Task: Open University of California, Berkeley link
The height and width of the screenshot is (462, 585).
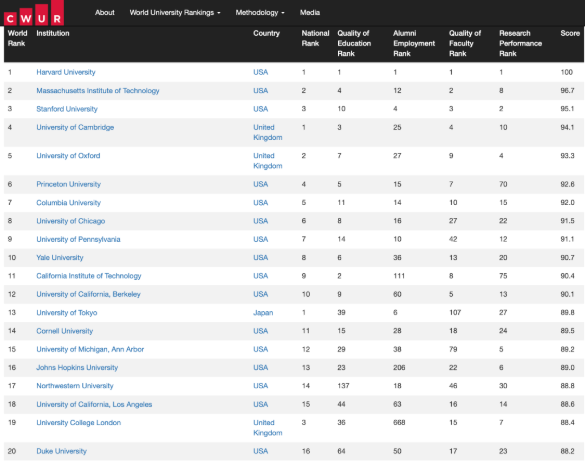Action: point(88,294)
